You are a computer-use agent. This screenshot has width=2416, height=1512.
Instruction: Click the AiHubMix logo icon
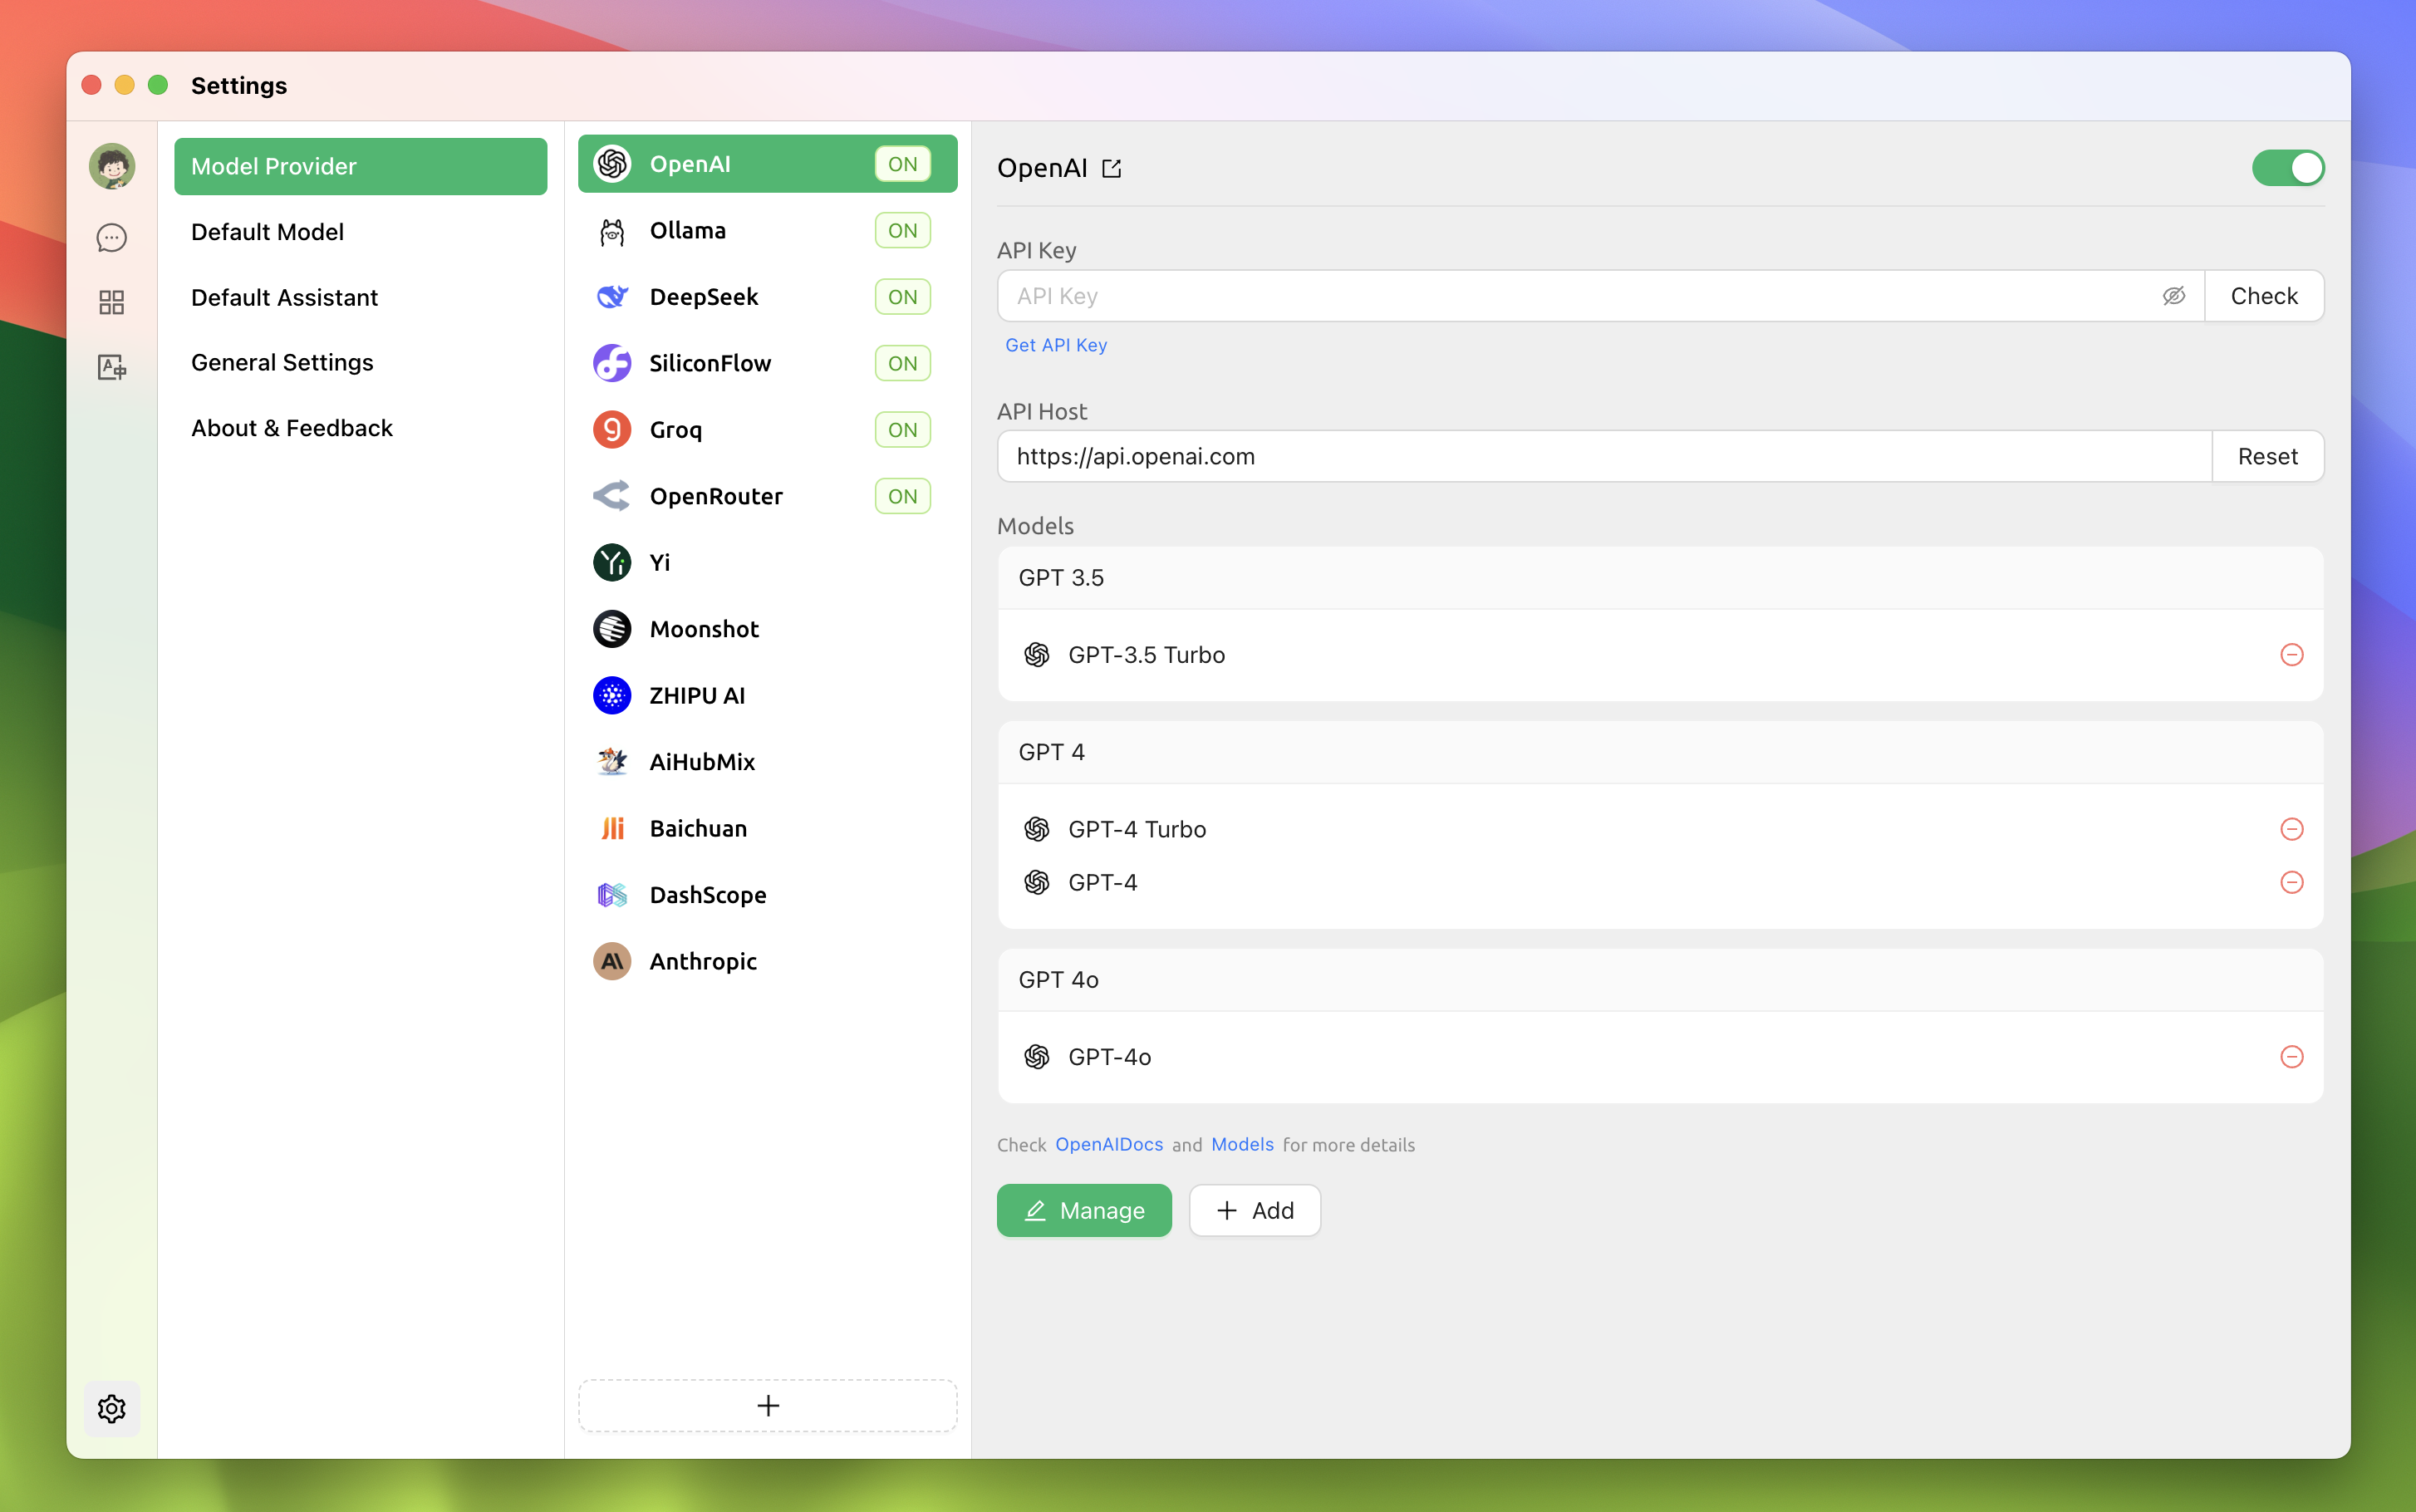click(612, 762)
